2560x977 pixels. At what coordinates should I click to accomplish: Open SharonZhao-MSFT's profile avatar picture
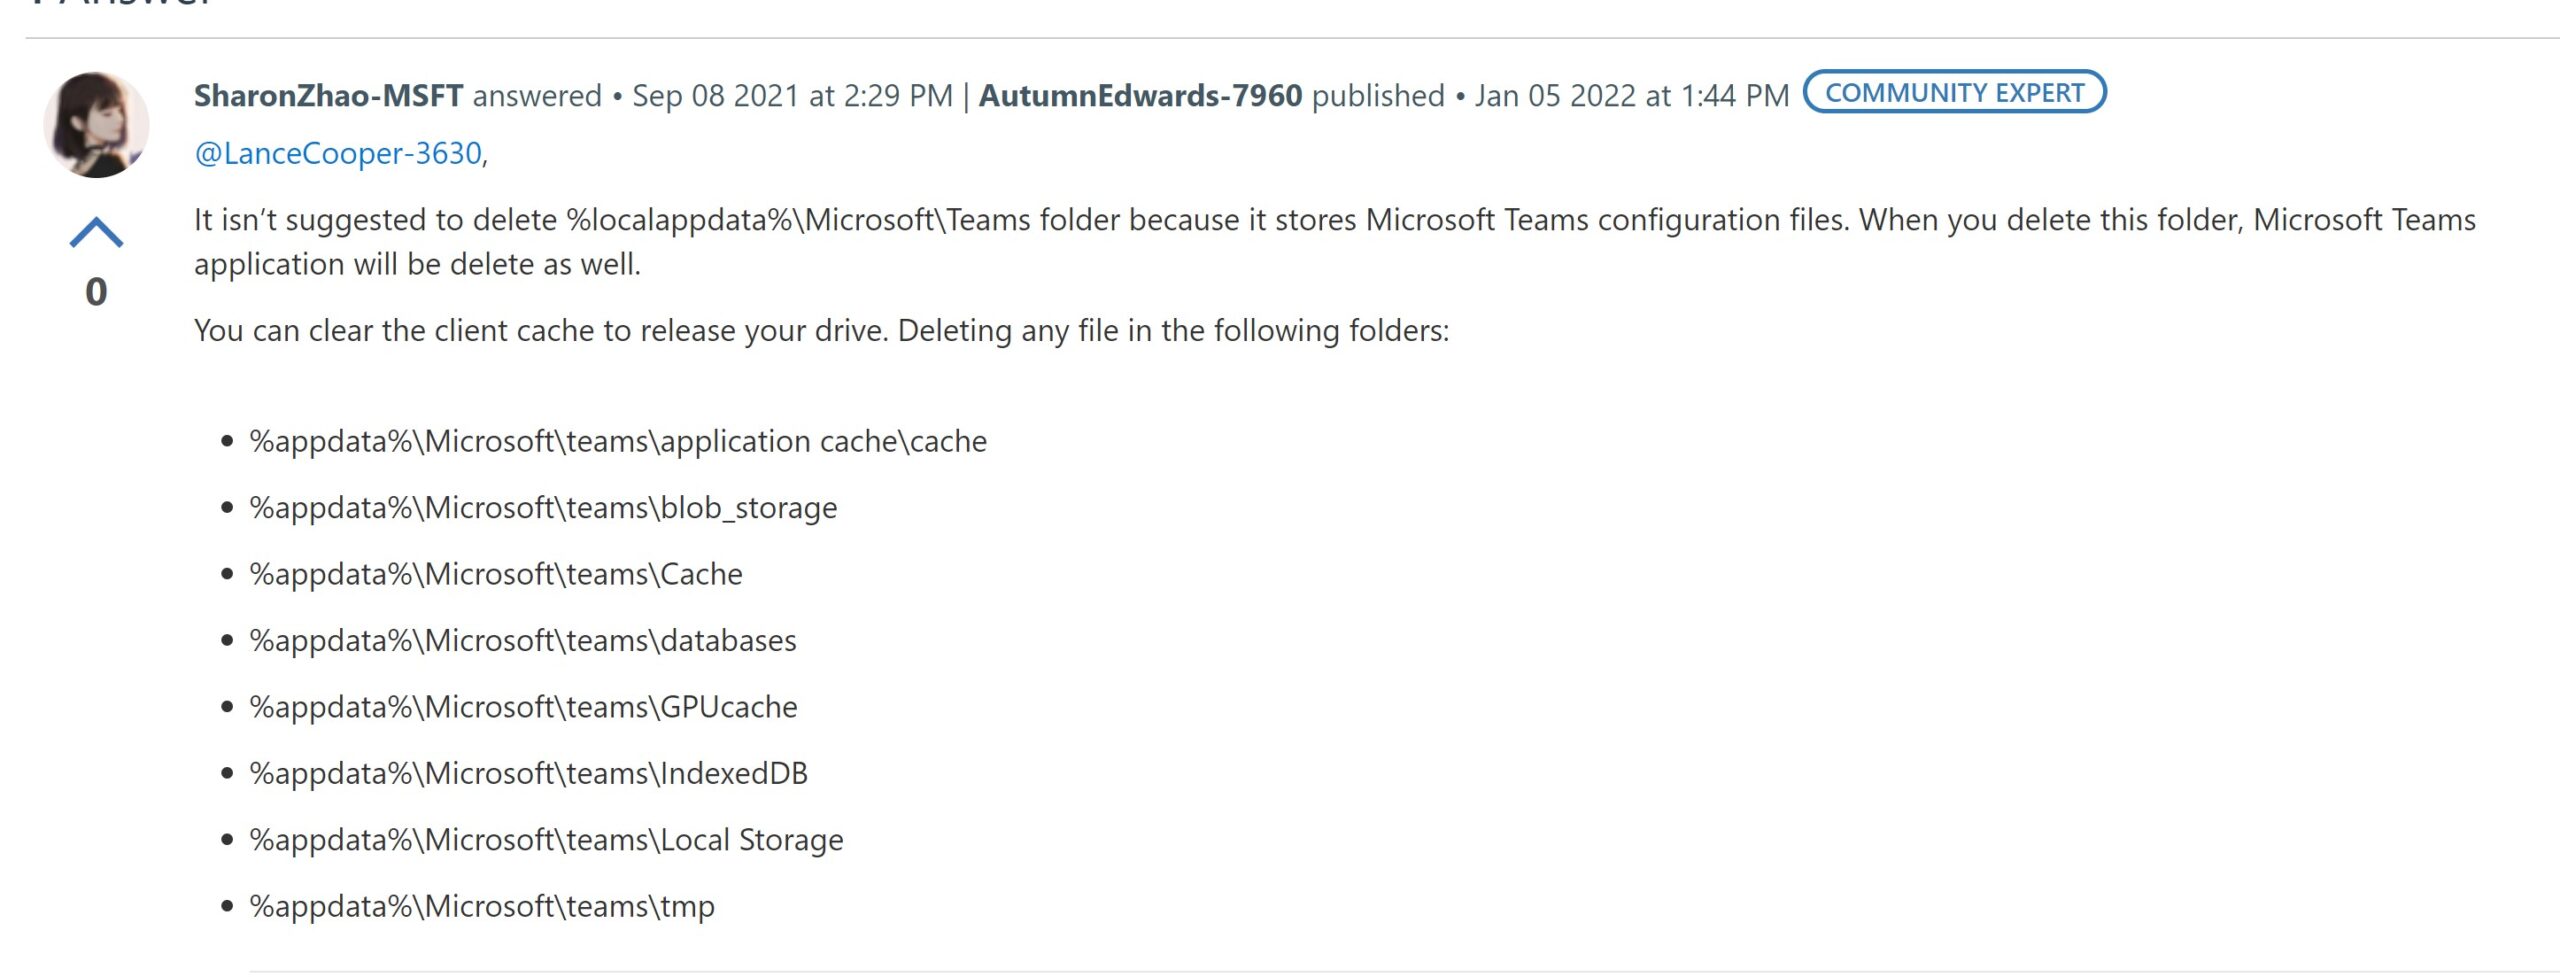(96, 125)
